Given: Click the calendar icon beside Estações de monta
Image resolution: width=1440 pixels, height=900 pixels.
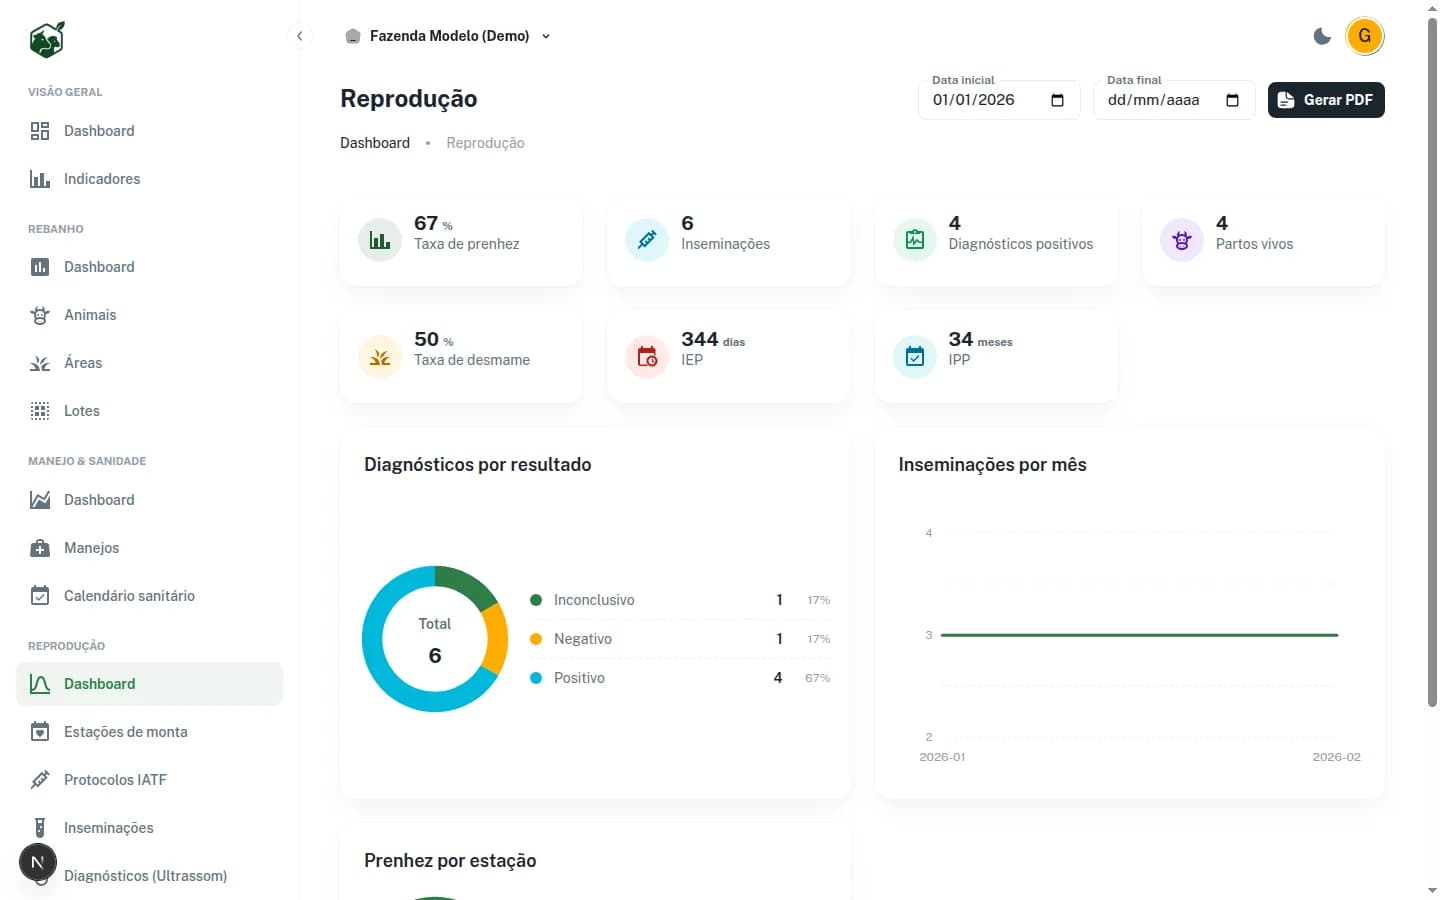Looking at the screenshot, I should pyautogui.click(x=40, y=732).
